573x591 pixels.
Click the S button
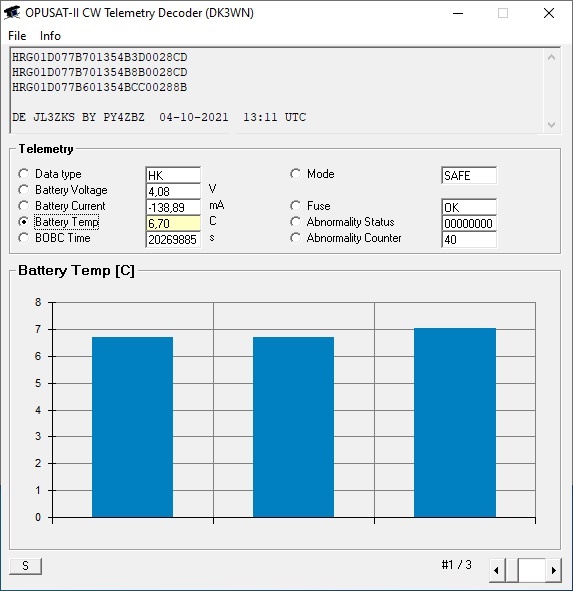[25, 566]
